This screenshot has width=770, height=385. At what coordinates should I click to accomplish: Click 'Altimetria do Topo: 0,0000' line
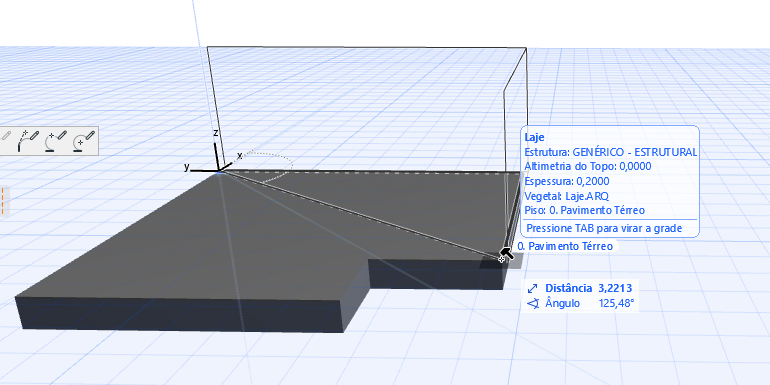pos(588,166)
